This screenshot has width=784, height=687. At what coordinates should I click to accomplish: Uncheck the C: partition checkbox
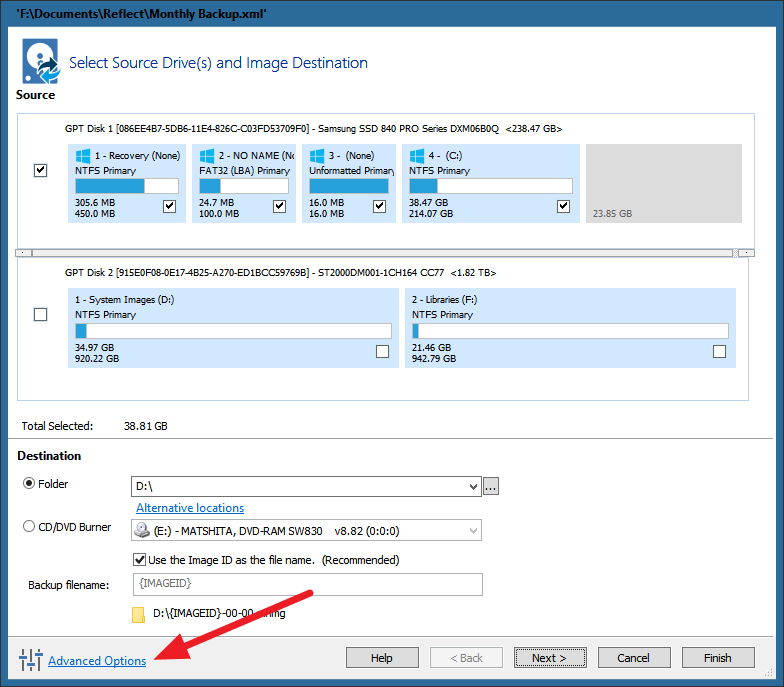564,206
